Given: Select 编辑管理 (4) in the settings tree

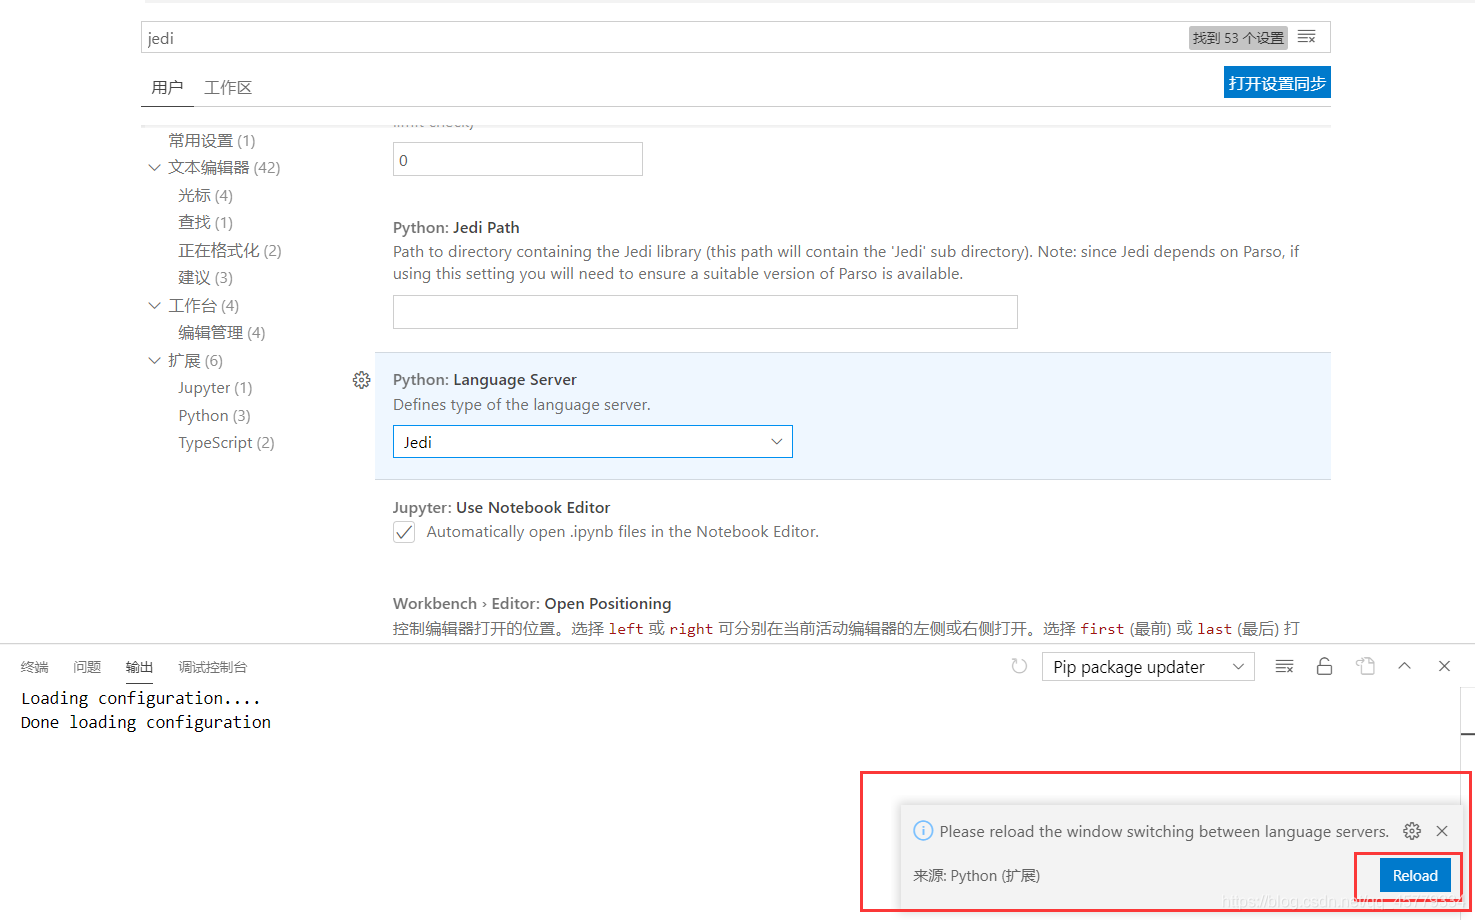Looking at the screenshot, I should pyautogui.click(x=222, y=333).
